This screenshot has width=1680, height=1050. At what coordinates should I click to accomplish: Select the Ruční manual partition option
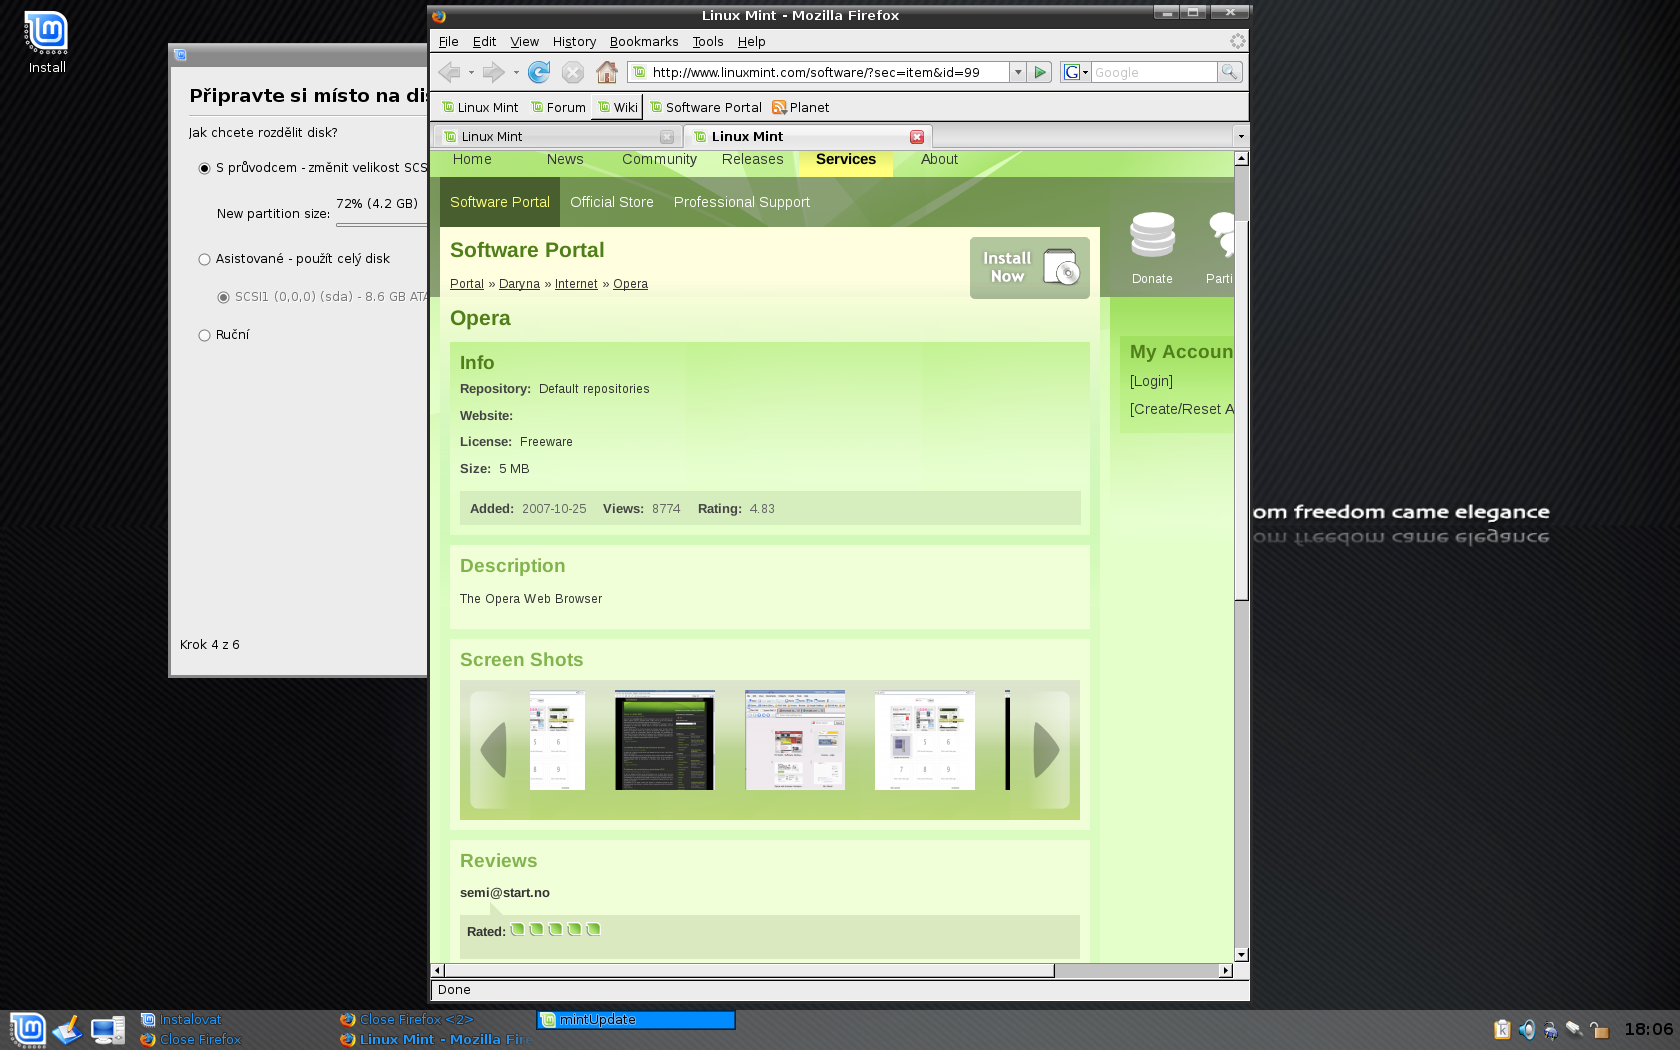(x=204, y=335)
